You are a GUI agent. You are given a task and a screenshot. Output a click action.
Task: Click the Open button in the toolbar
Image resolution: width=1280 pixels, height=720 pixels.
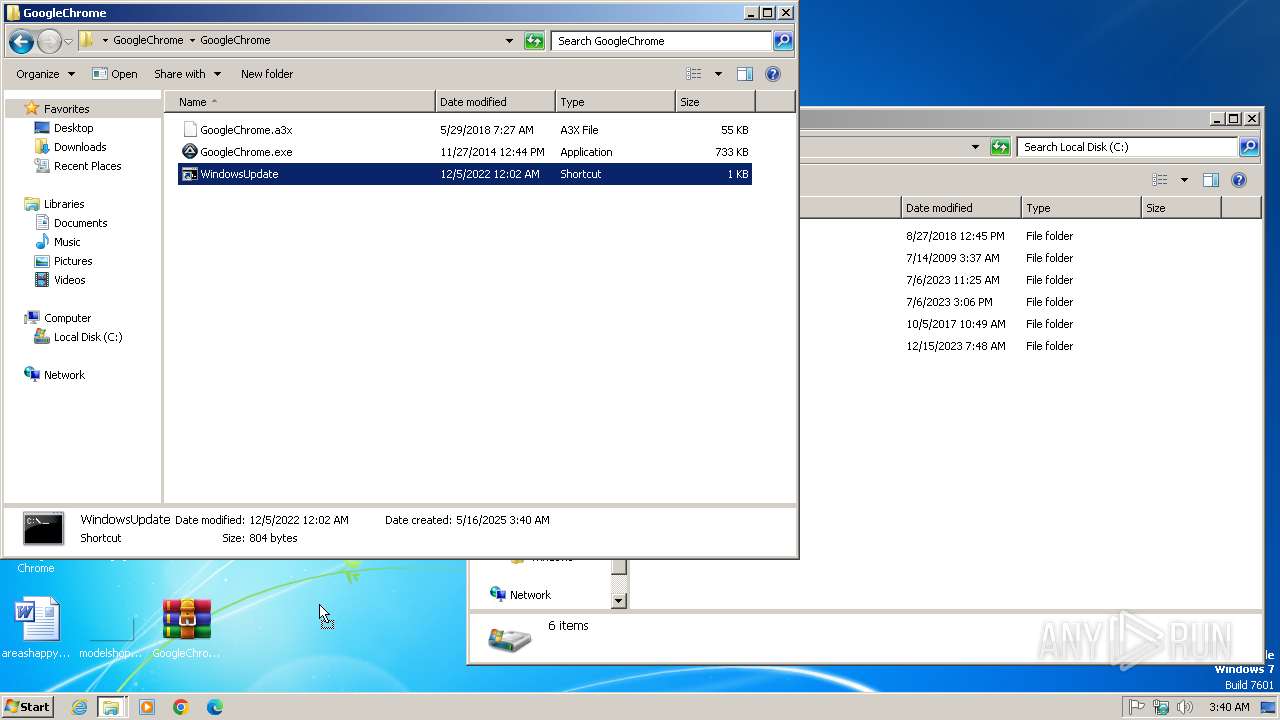click(114, 74)
